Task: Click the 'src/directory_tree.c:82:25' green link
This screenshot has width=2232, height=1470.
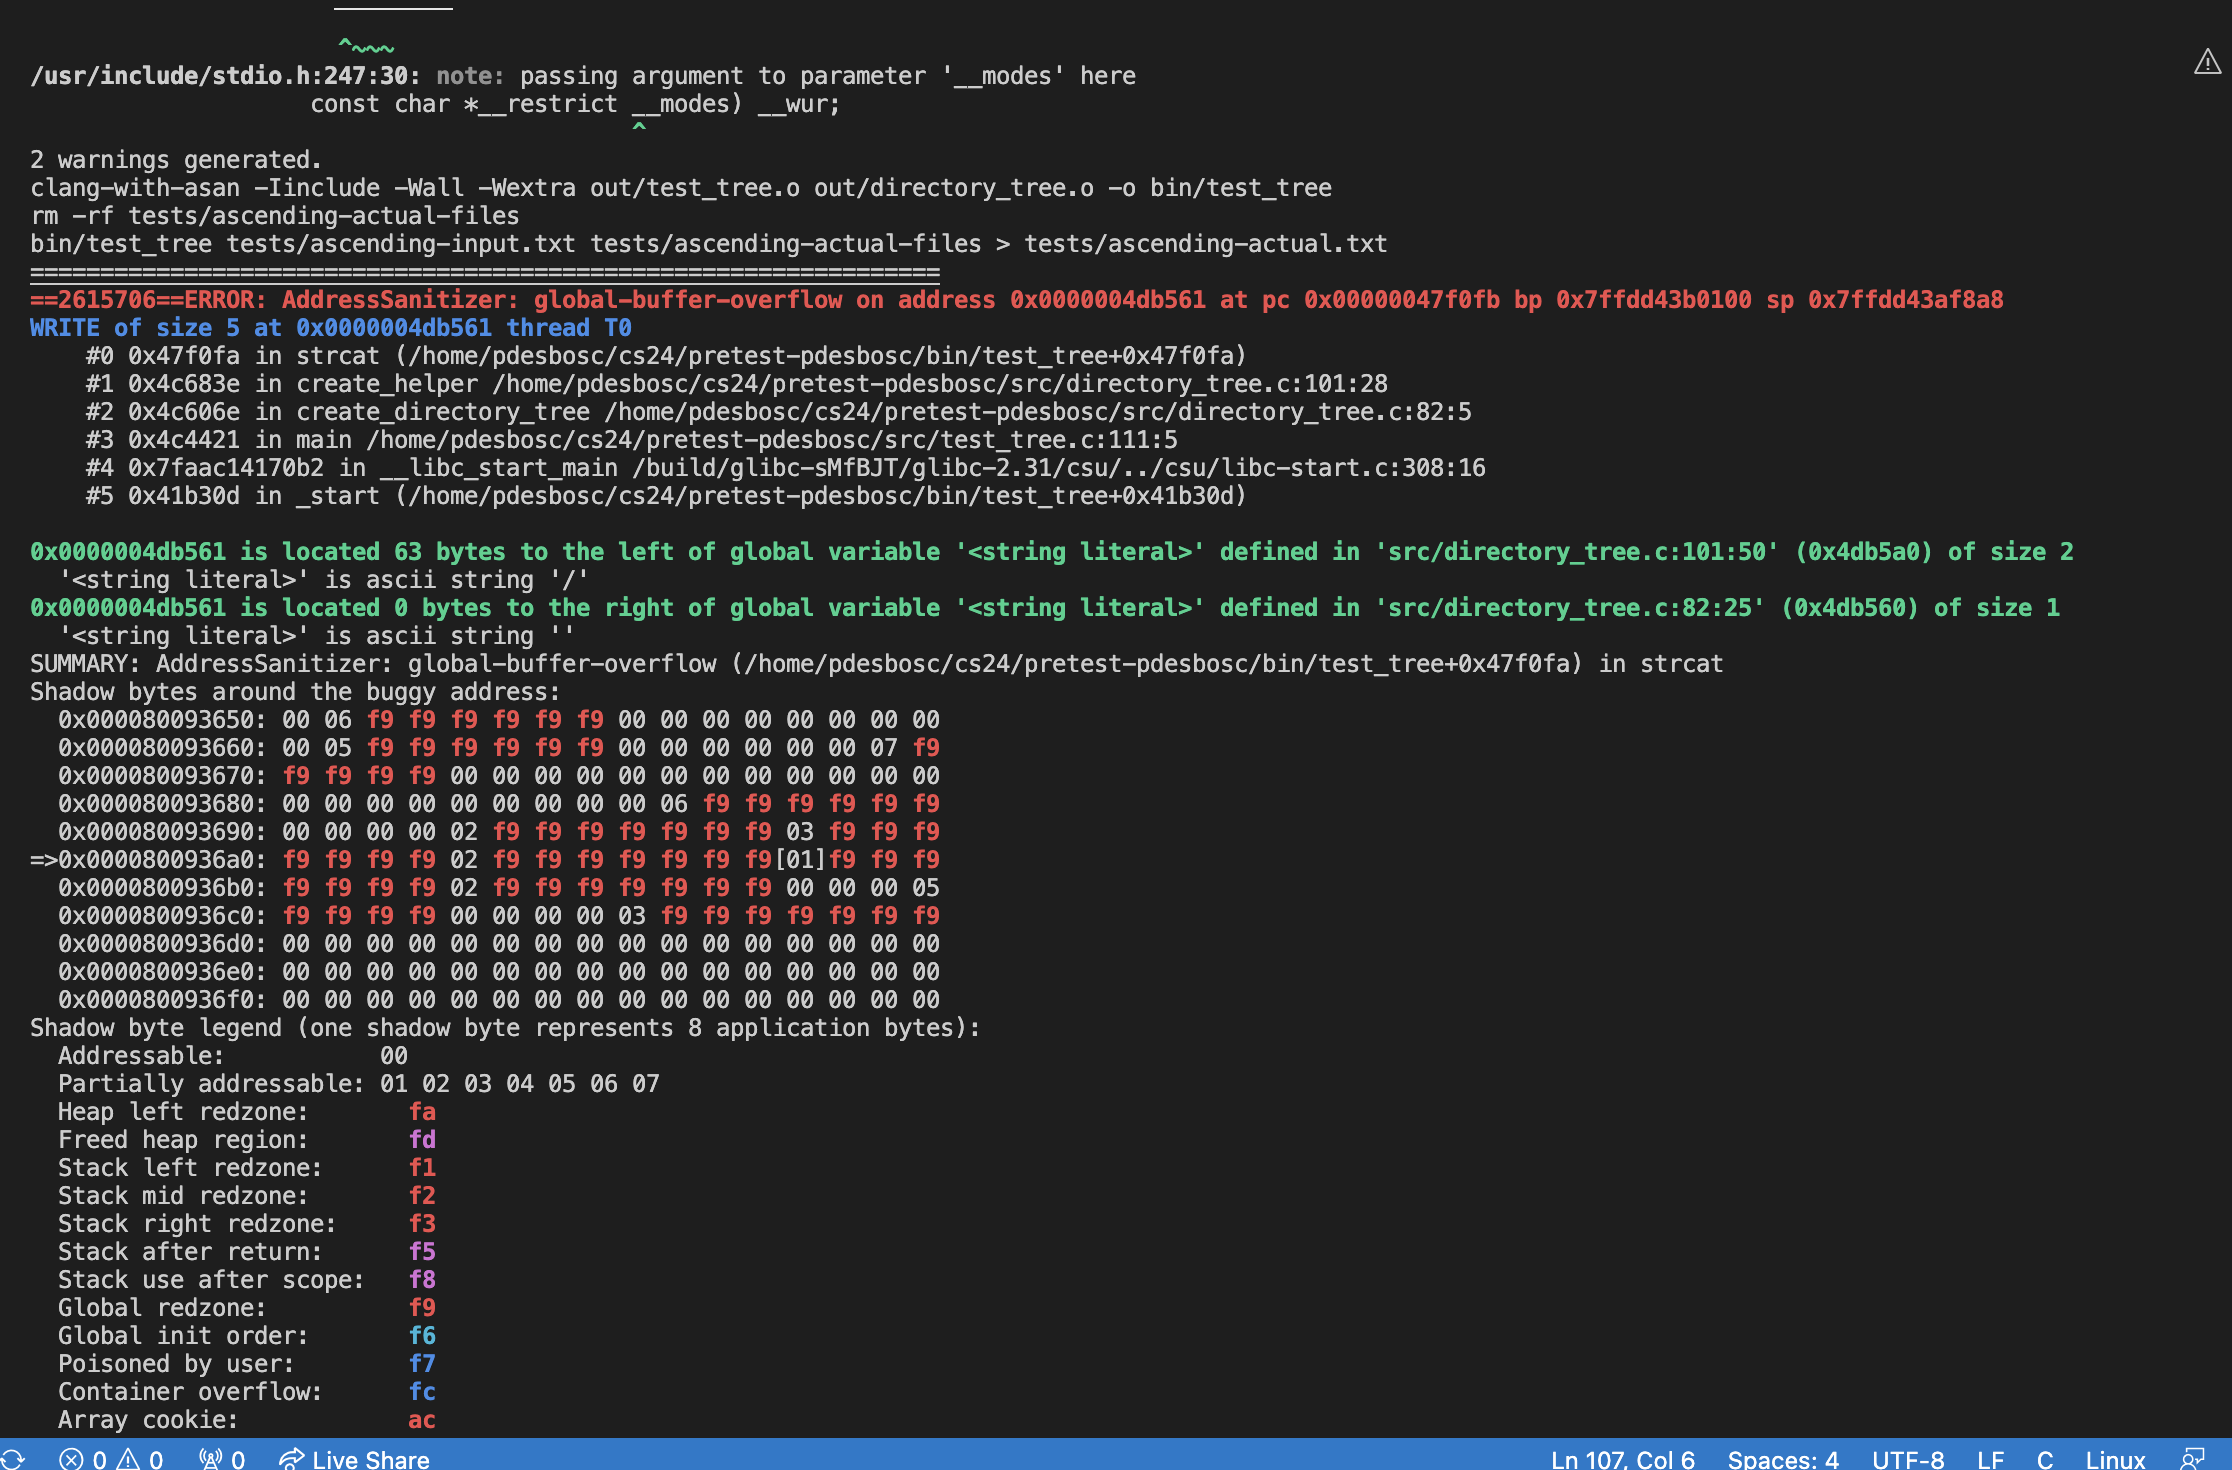Action: (1570, 608)
